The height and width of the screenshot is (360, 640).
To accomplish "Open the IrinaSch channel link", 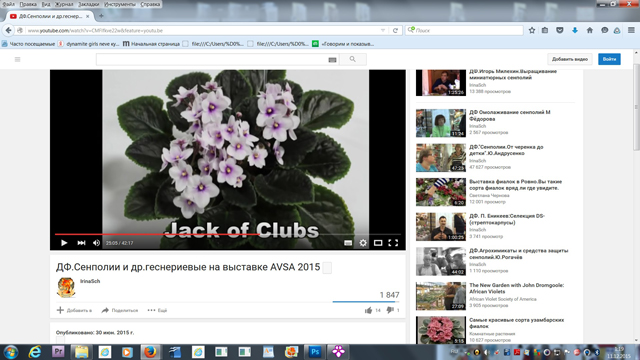I will point(90,281).
